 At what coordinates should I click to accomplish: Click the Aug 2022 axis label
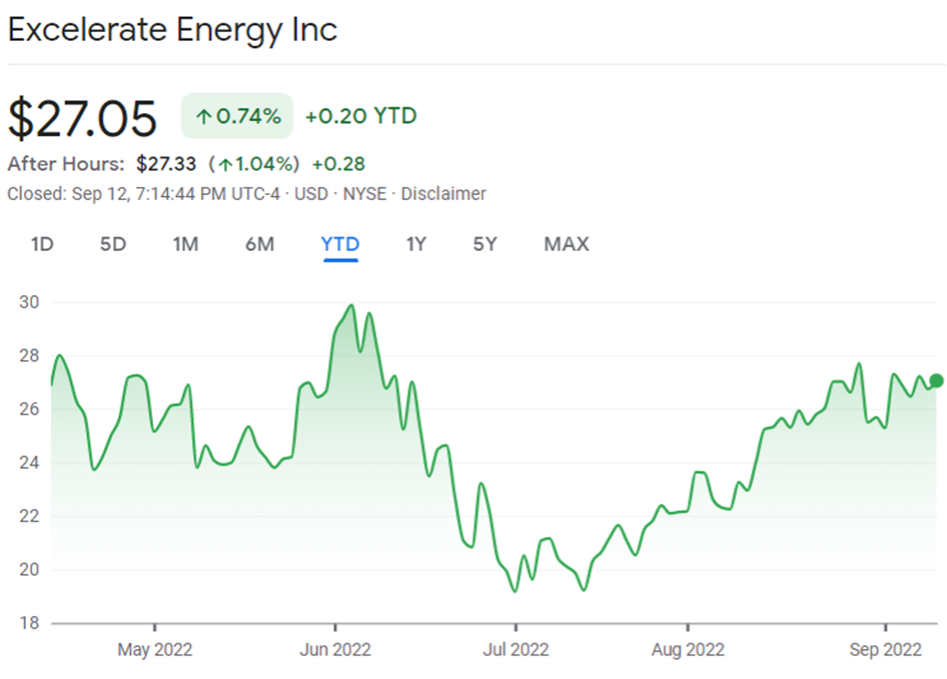(690, 650)
